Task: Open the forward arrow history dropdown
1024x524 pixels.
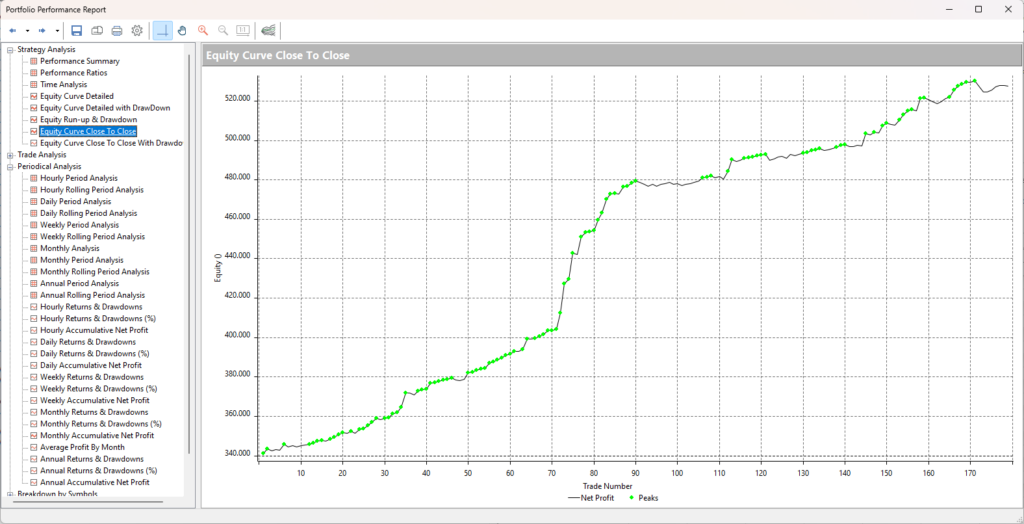Action: [x=58, y=31]
